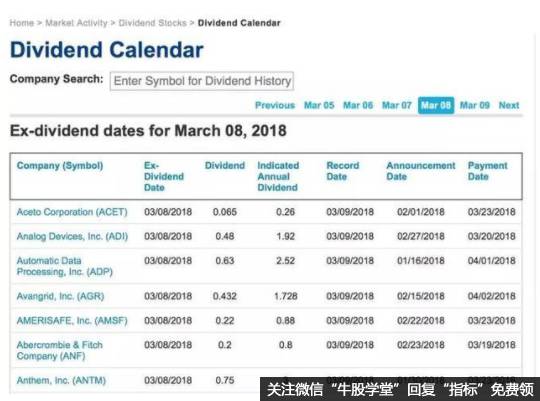
Task: Click Avangrid annual dividend 1.728
Action: (285, 296)
